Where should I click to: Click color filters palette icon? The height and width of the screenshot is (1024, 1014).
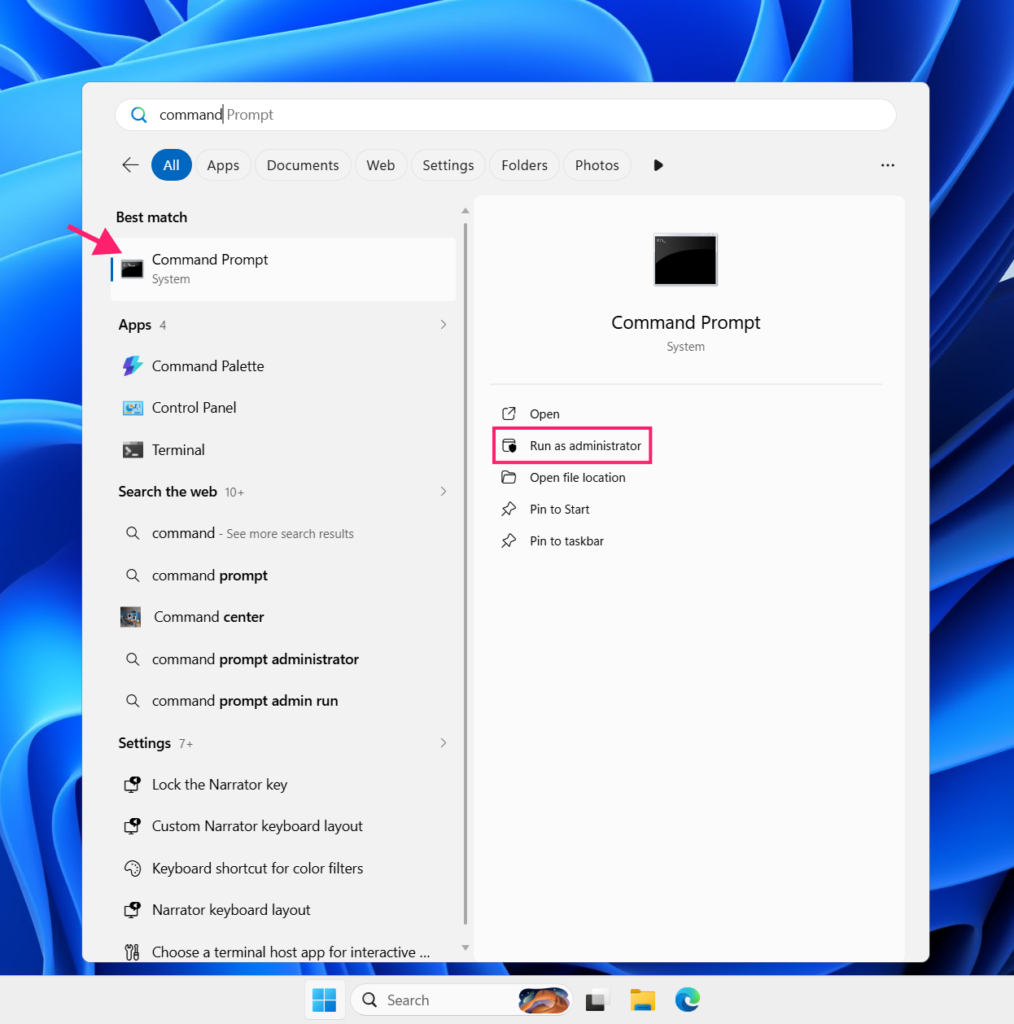click(x=133, y=868)
